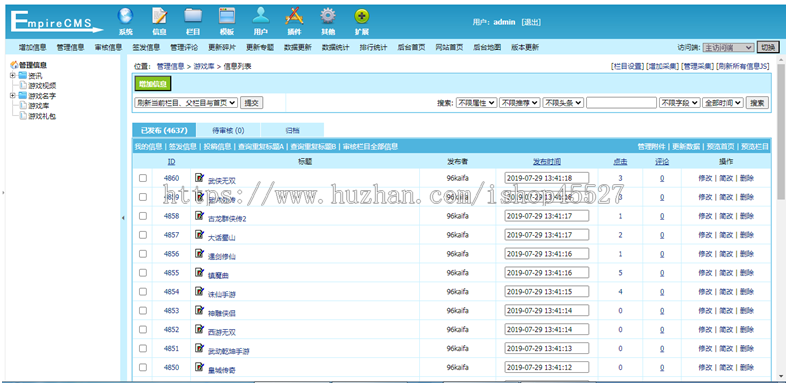Tick the checkbox for ID 4860

pyautogui.click(x=143, y=178)
